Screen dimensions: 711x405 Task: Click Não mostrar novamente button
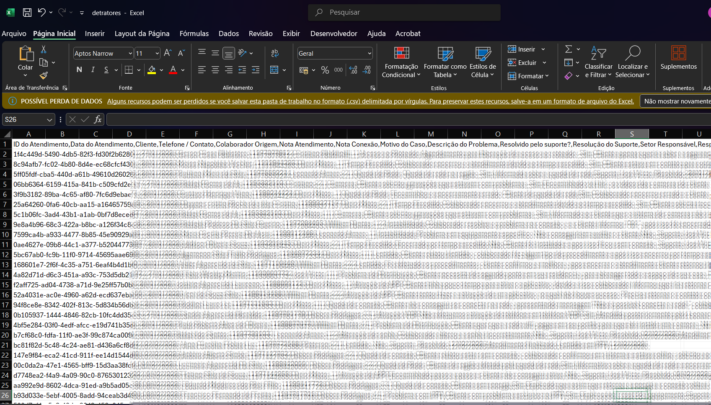tap(676, 101)
